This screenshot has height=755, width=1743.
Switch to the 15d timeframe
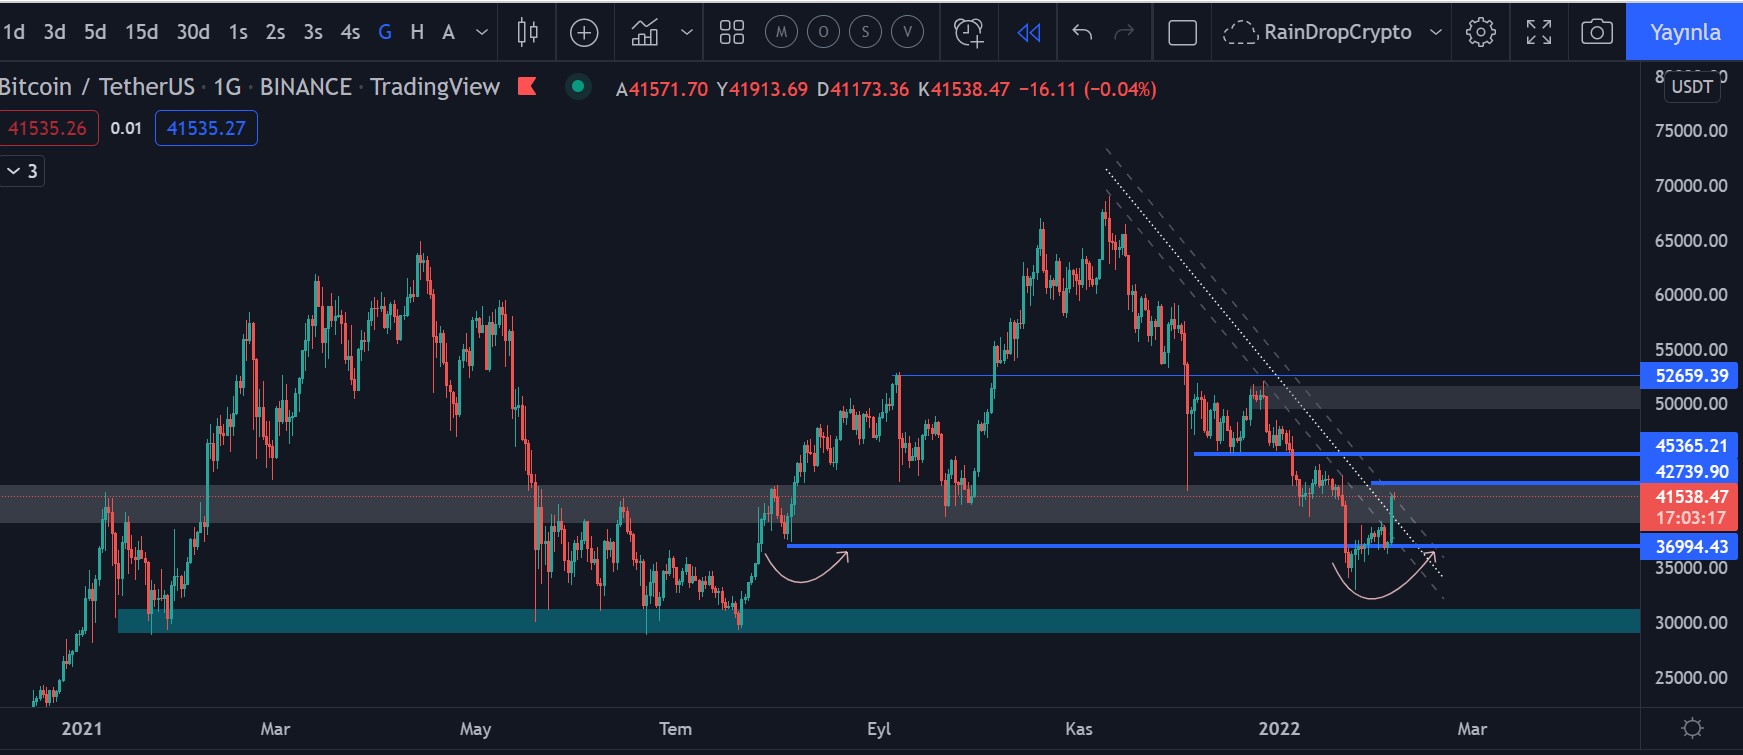[142, 32]
